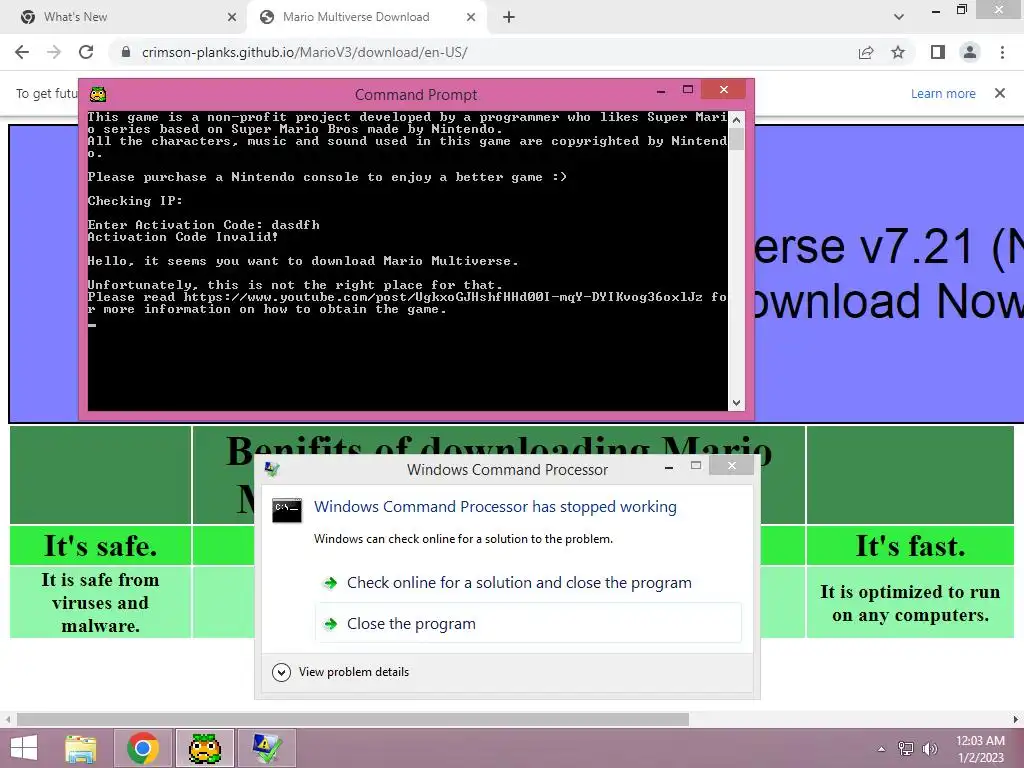The height and width of the screenshot is (768, 1024).
Task: Click Command Prompt scrollbar up arrow
Action: click(736, 120)
